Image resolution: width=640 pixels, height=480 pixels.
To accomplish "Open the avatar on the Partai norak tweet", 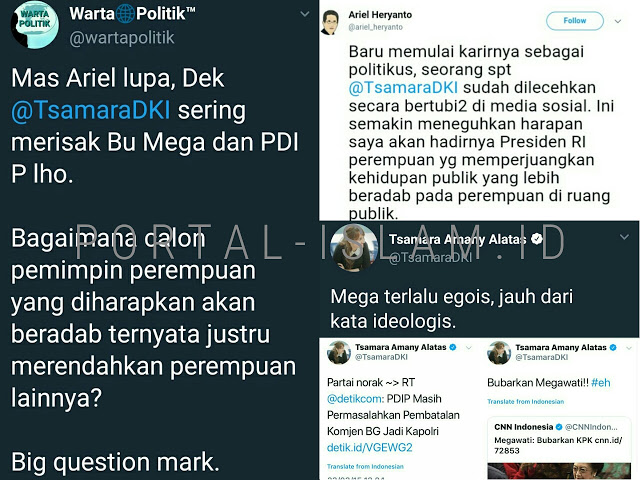I will [x=339, y=352].
